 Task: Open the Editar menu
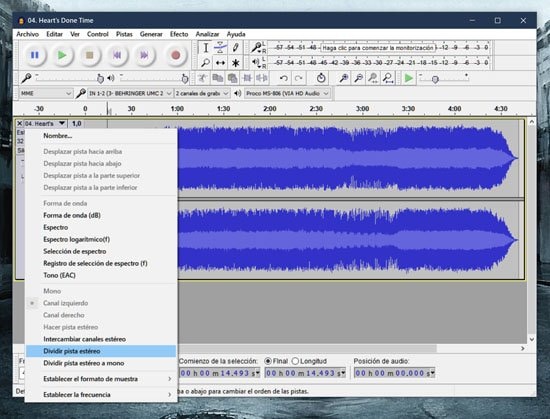[x=54, y=34]
